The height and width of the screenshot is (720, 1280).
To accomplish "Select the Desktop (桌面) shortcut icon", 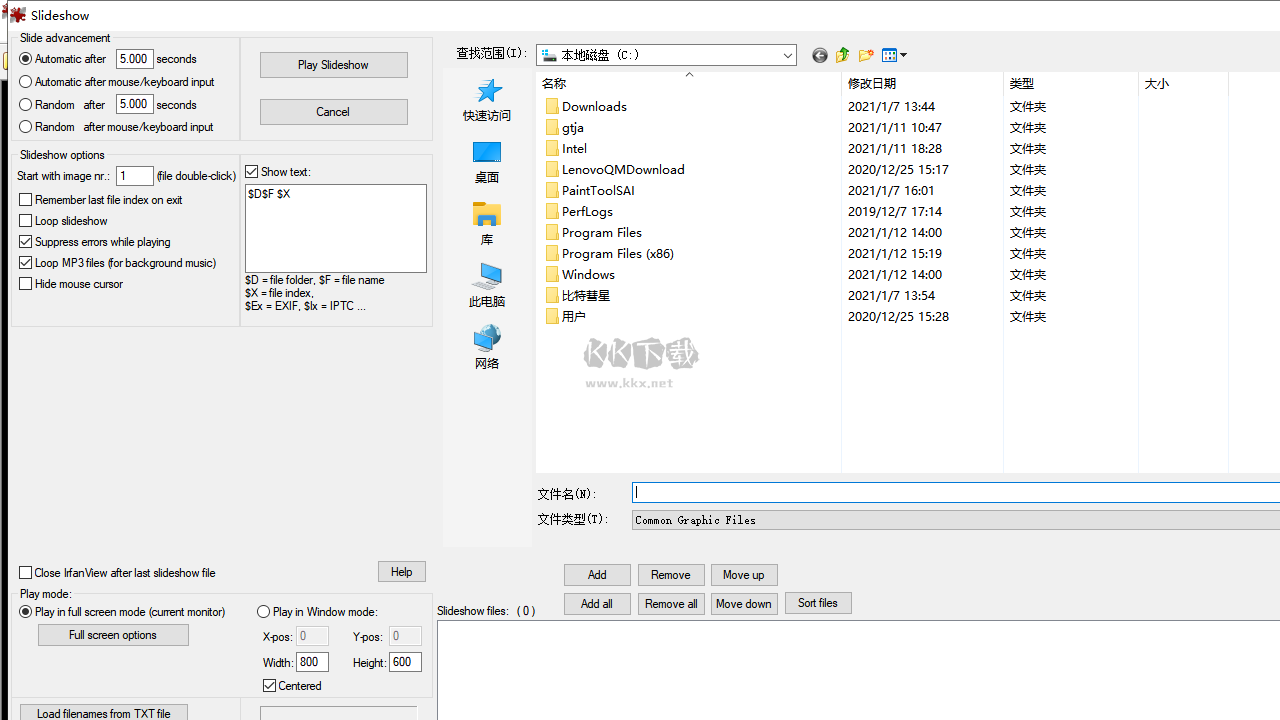I will coord(487,162).
